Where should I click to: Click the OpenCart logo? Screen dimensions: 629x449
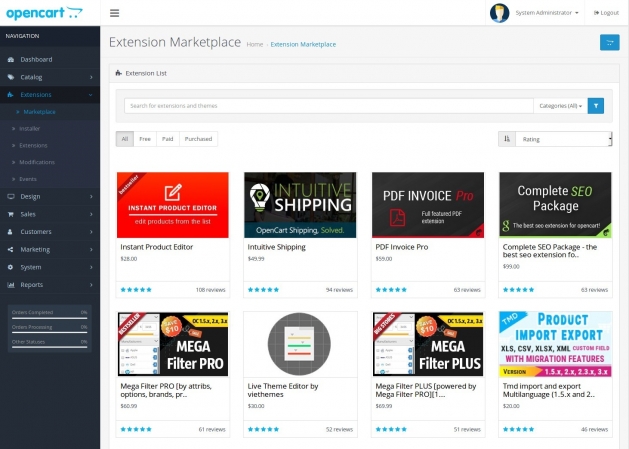pyautogui.click(x=45, y=12)
